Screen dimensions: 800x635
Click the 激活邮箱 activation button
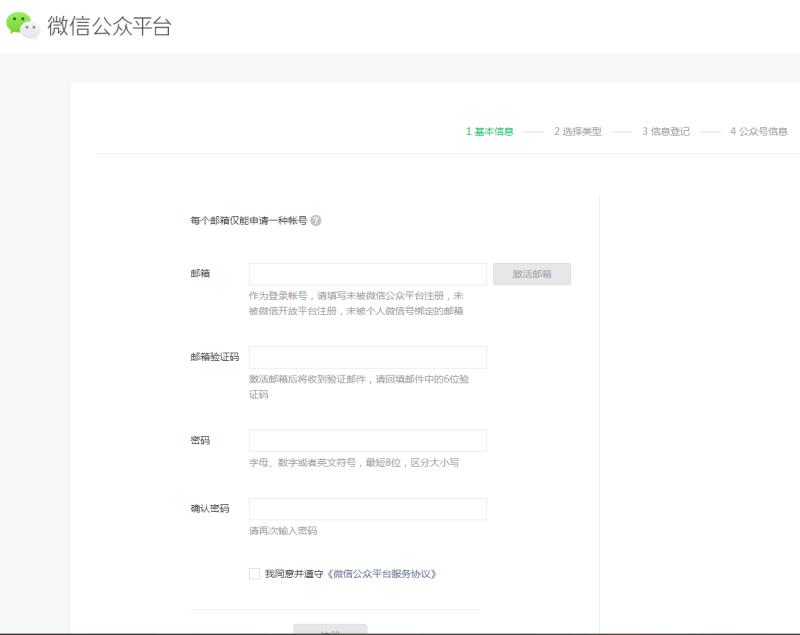tap(530, 273)
